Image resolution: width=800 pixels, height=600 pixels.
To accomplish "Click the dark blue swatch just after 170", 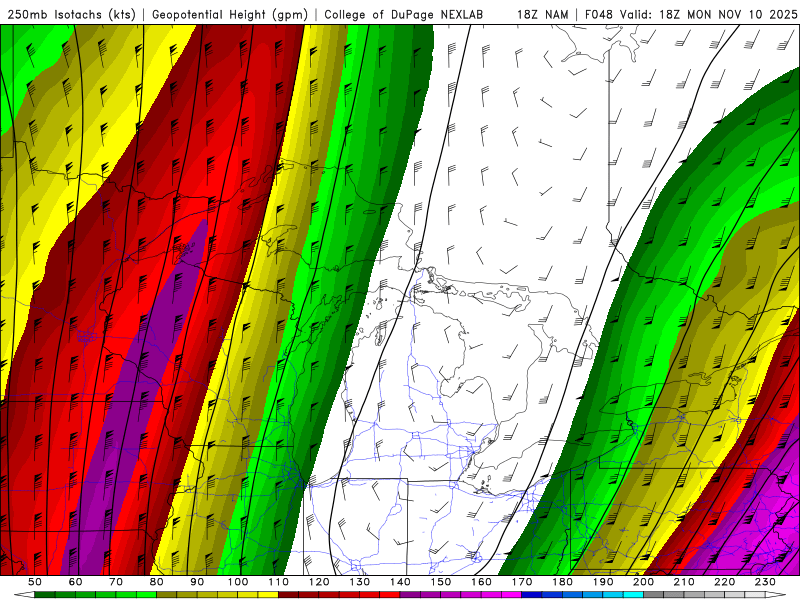I will point(532,594).
